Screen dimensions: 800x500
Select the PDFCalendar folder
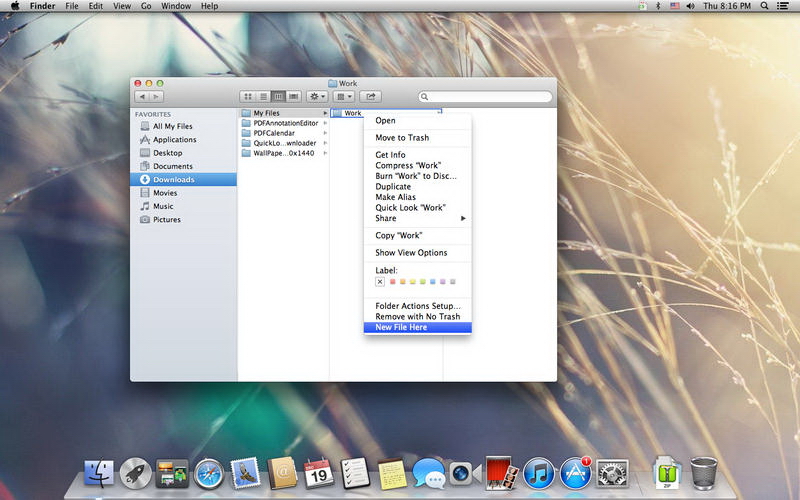point(274,133)
